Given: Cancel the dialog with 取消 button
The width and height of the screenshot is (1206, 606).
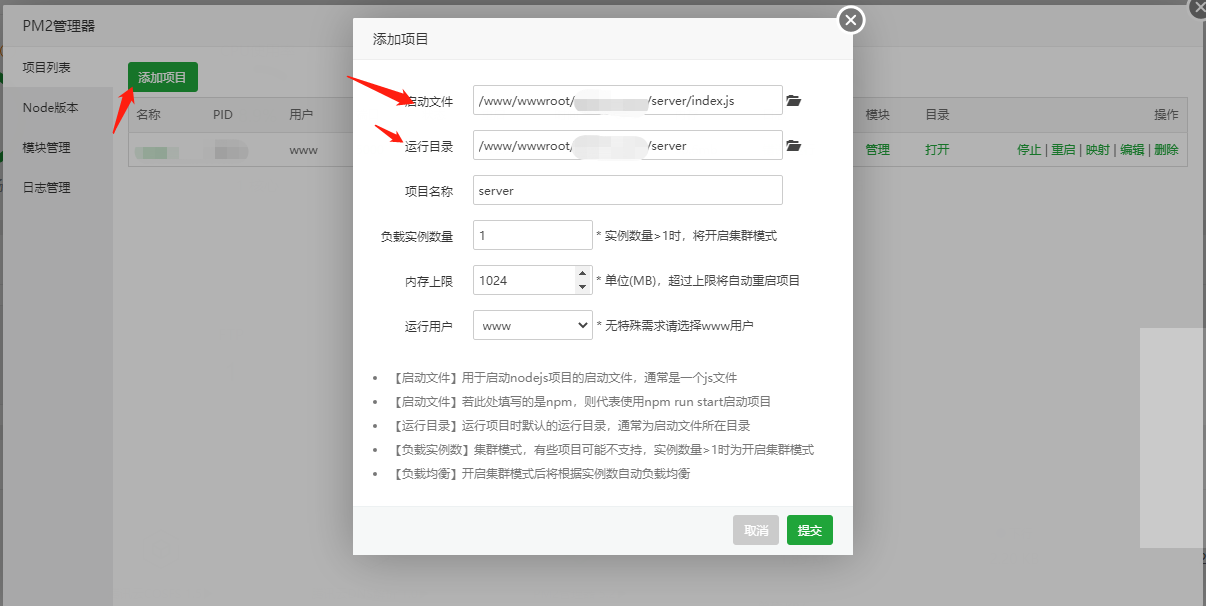Looking at the screenshot, I should point(756,530).
